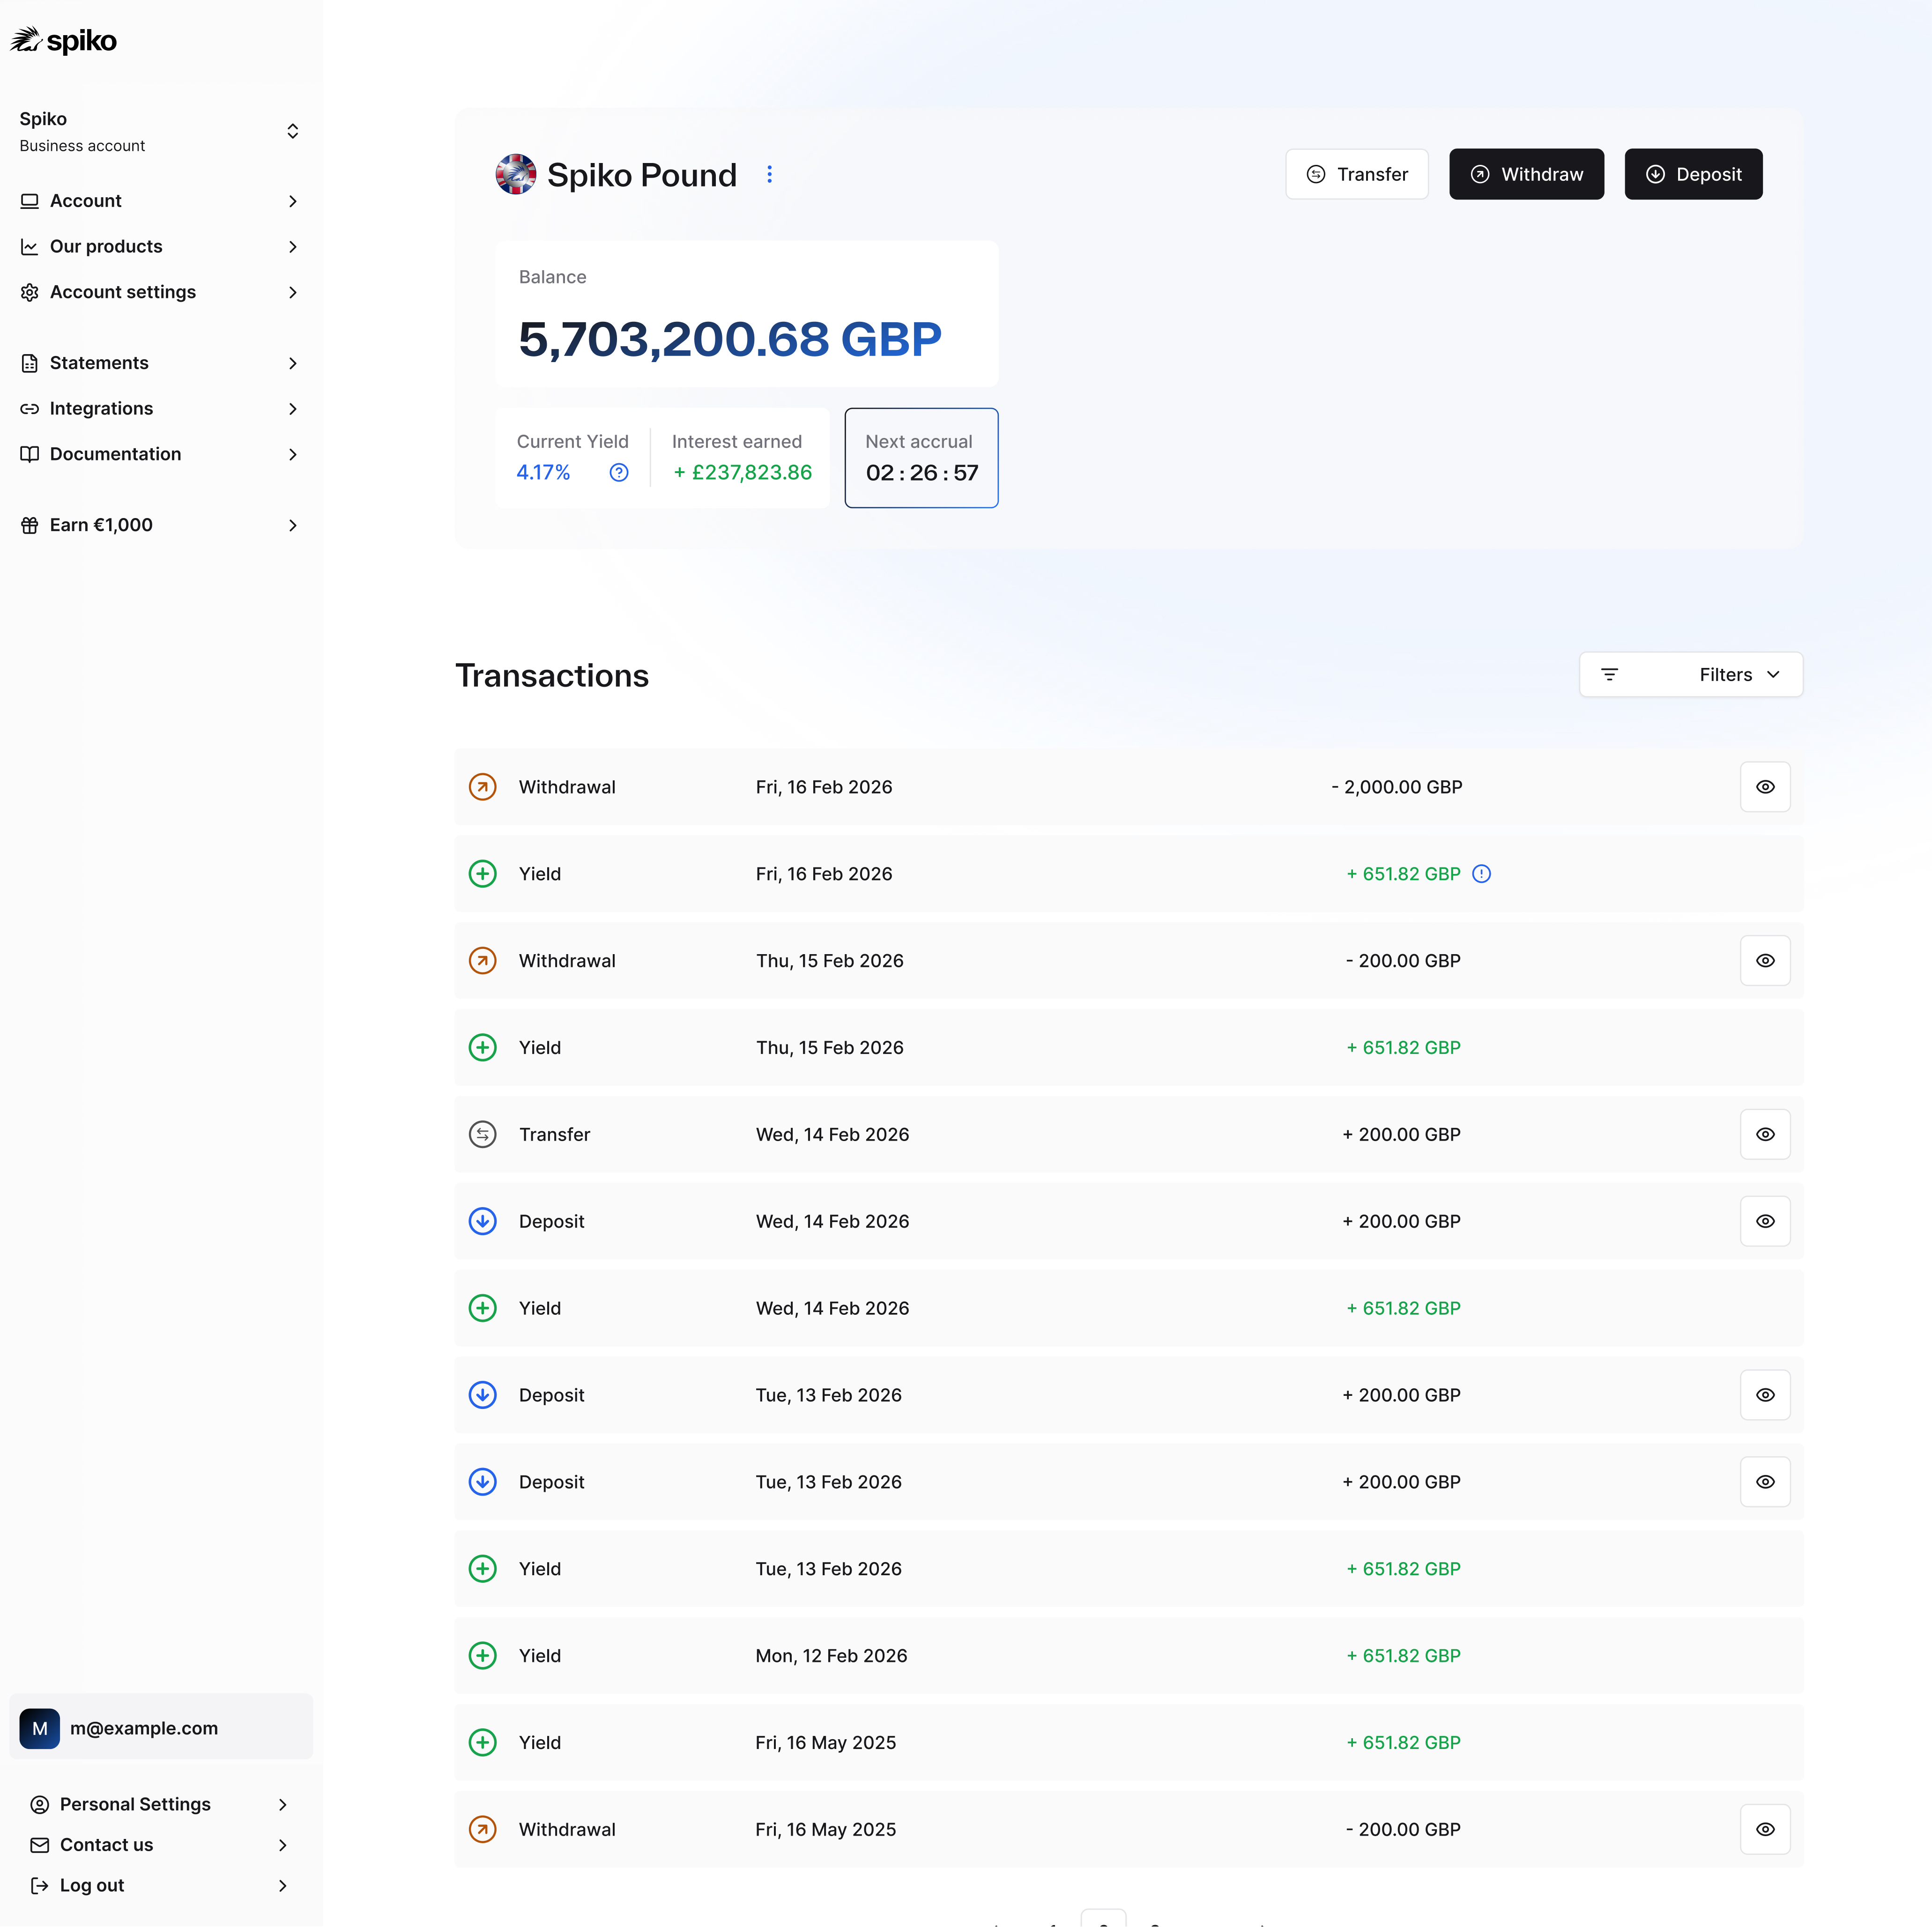The height and width of the screenshot is (1927, 1932).
Task: Click the Transfer button
Action: click(1357, 174)
